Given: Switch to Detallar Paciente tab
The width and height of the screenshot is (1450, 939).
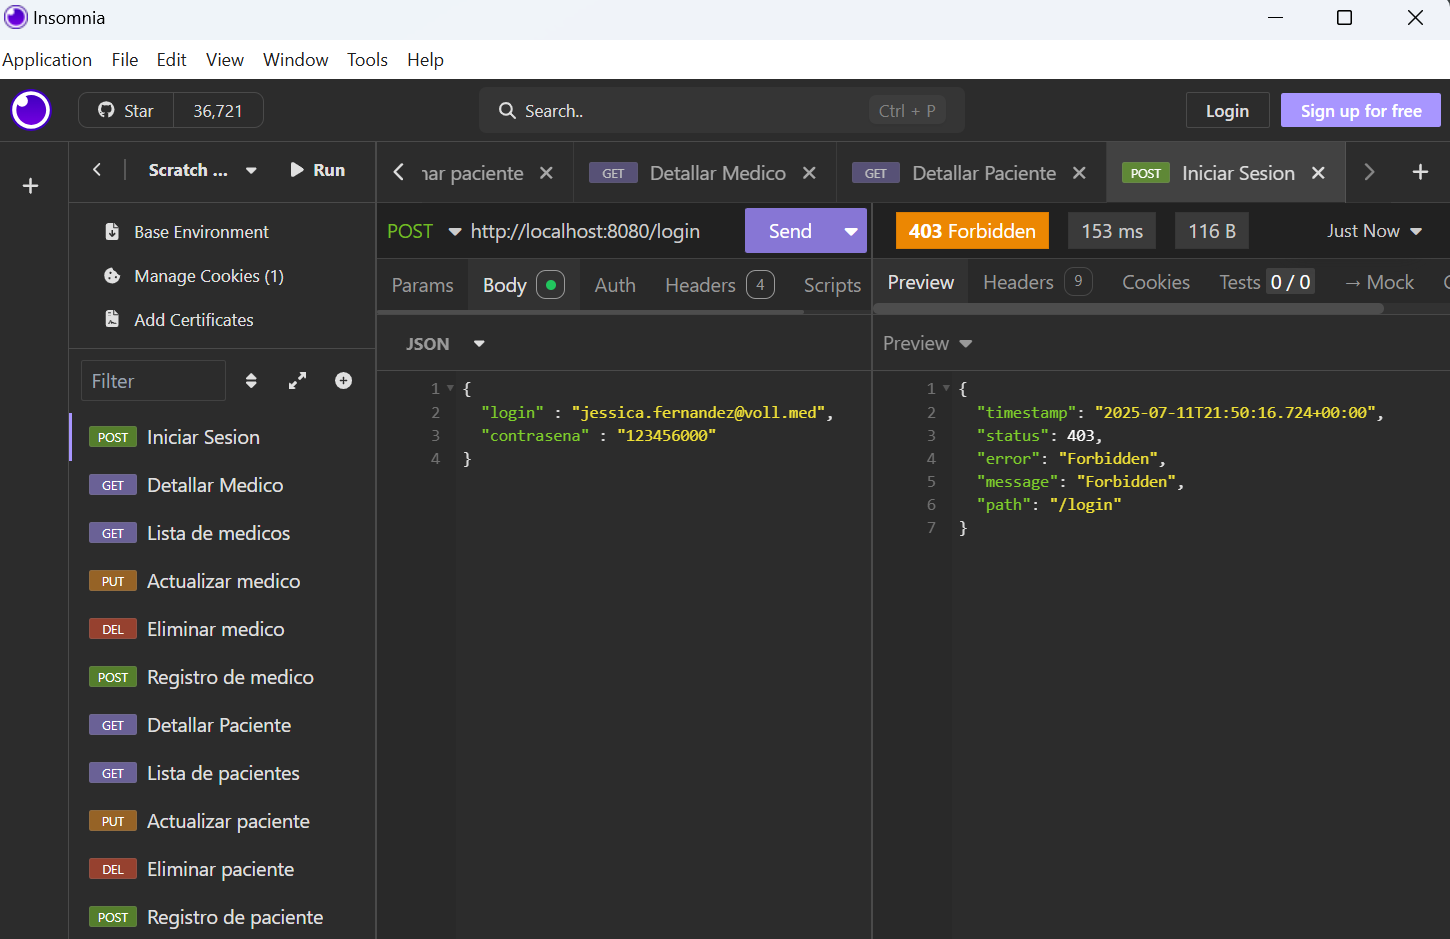Looking at the screenshot, I should pos(970,173).
